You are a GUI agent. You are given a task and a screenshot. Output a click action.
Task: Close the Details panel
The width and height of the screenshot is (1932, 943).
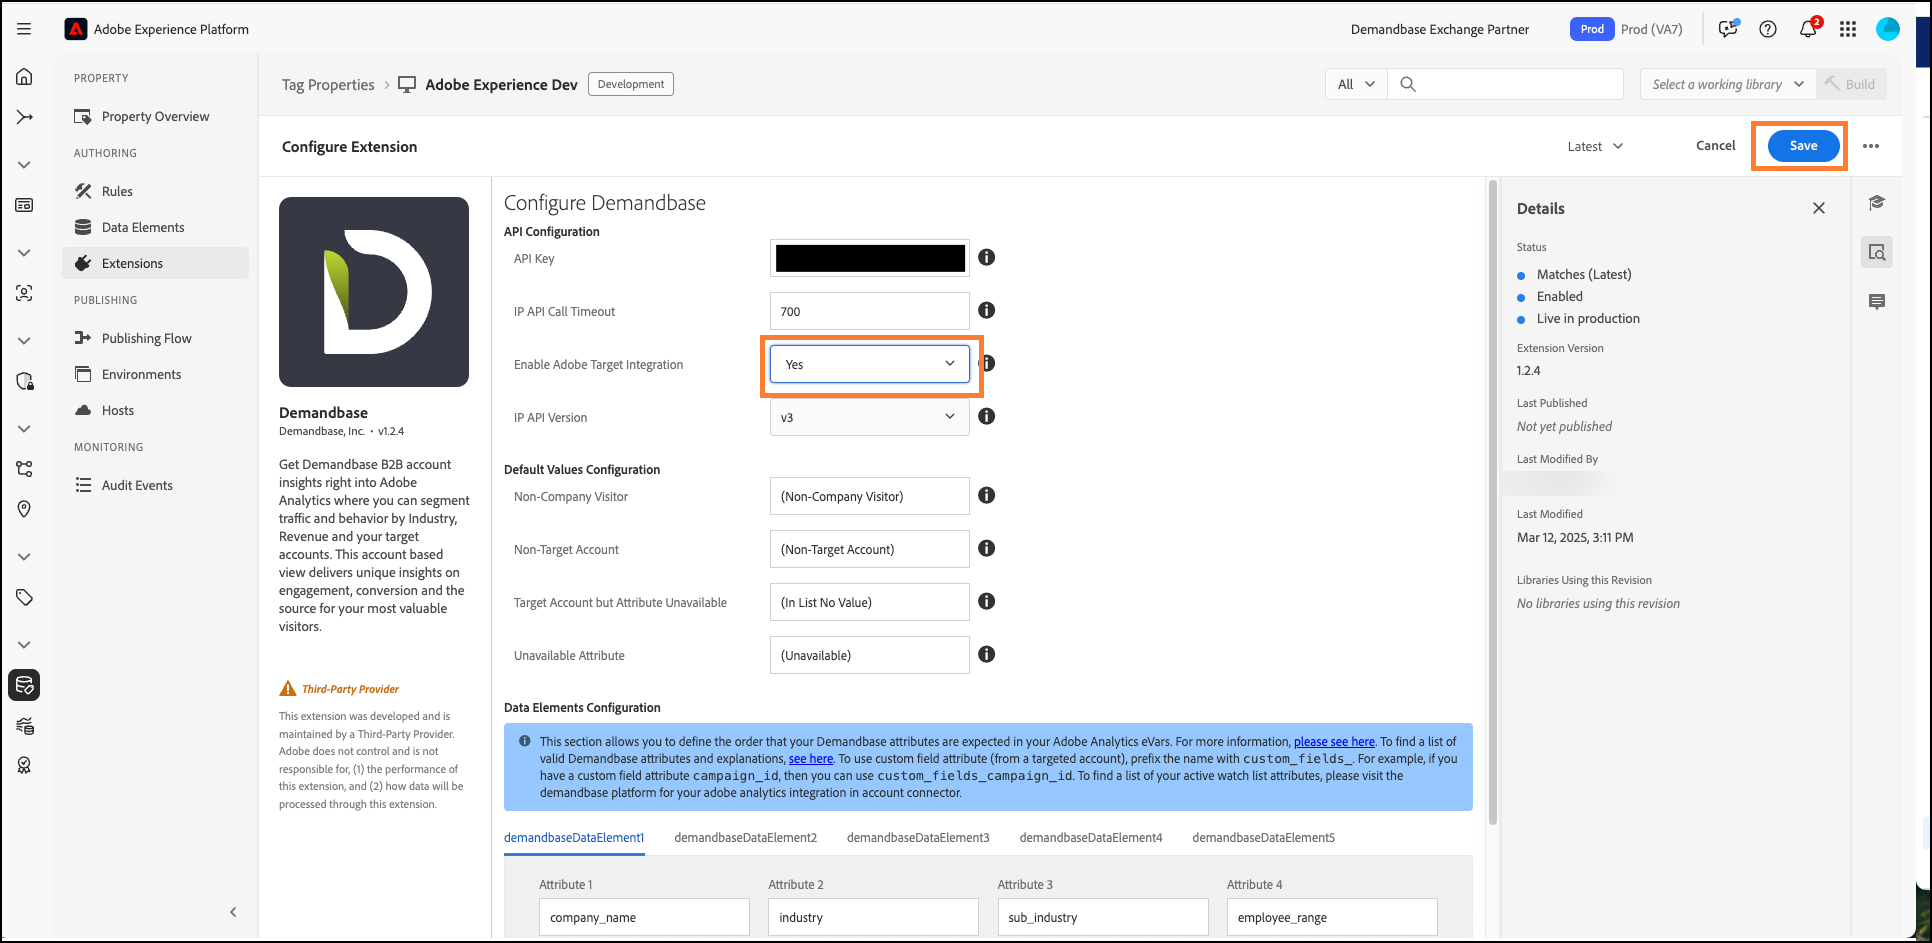tap(1819, 208)
